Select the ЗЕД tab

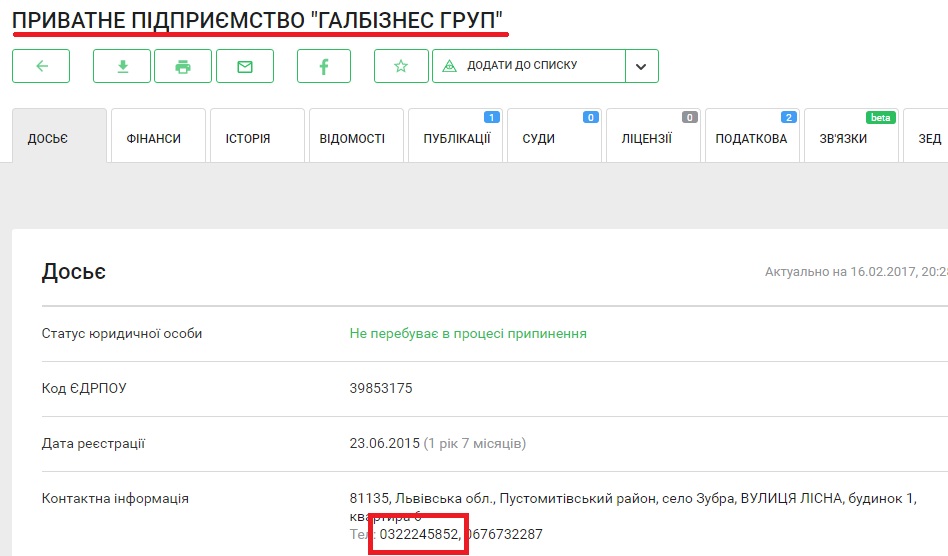coord(929,138)
